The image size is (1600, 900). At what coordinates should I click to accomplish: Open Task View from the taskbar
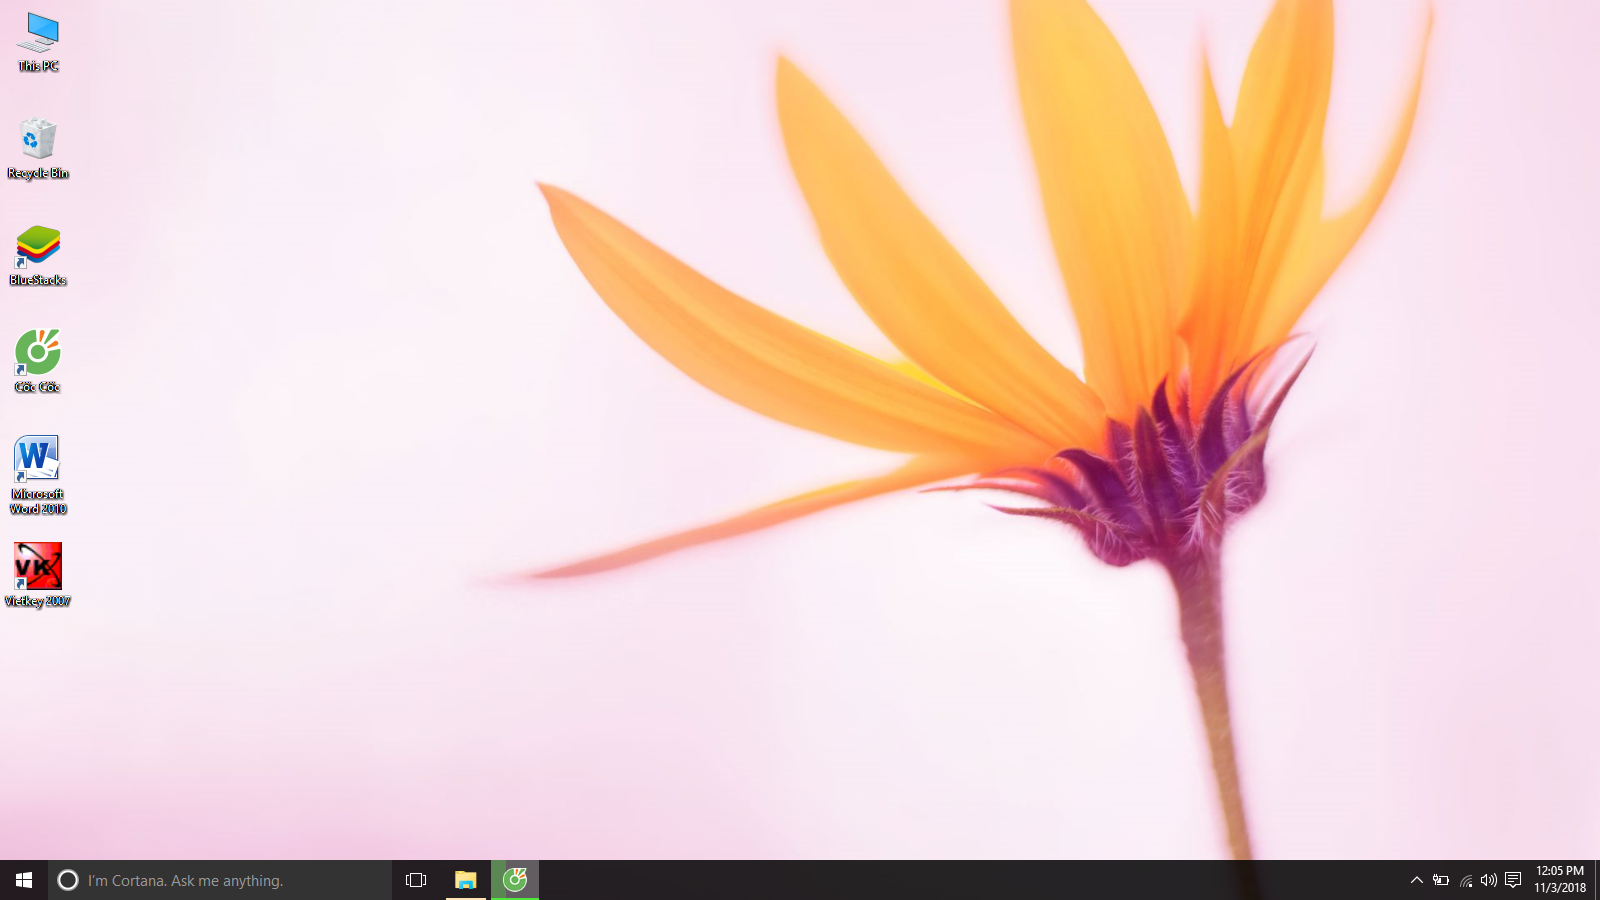(416, 880)
